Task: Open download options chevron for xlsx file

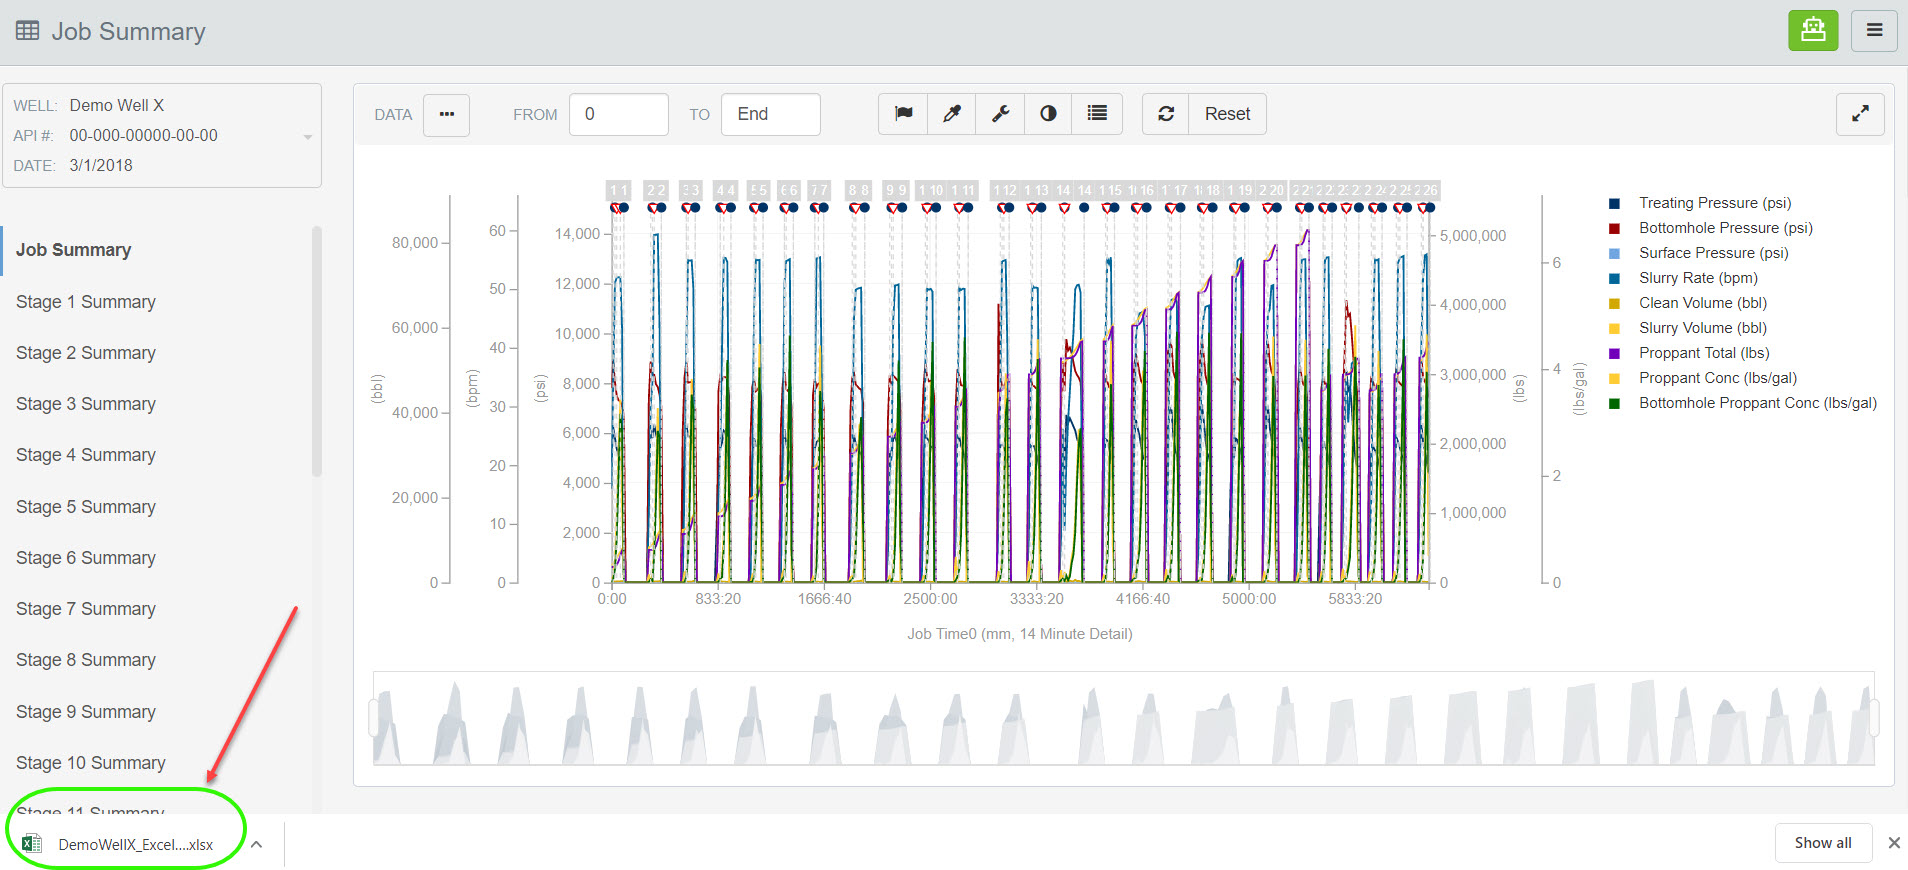Action: point(257,844)
